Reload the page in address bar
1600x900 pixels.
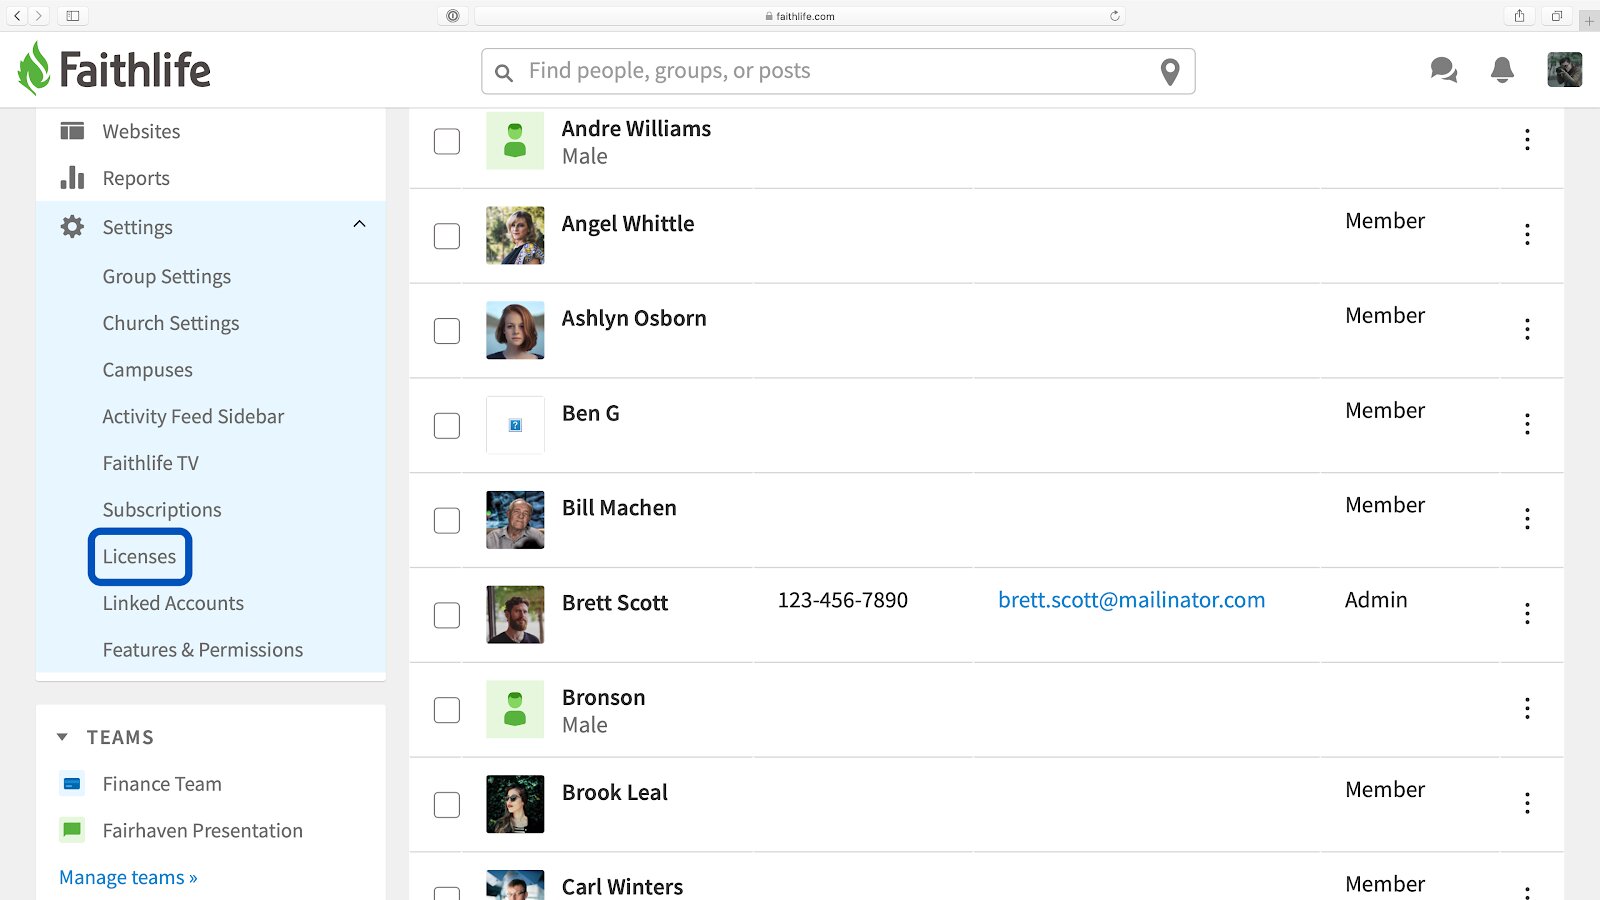(1115, 16)
